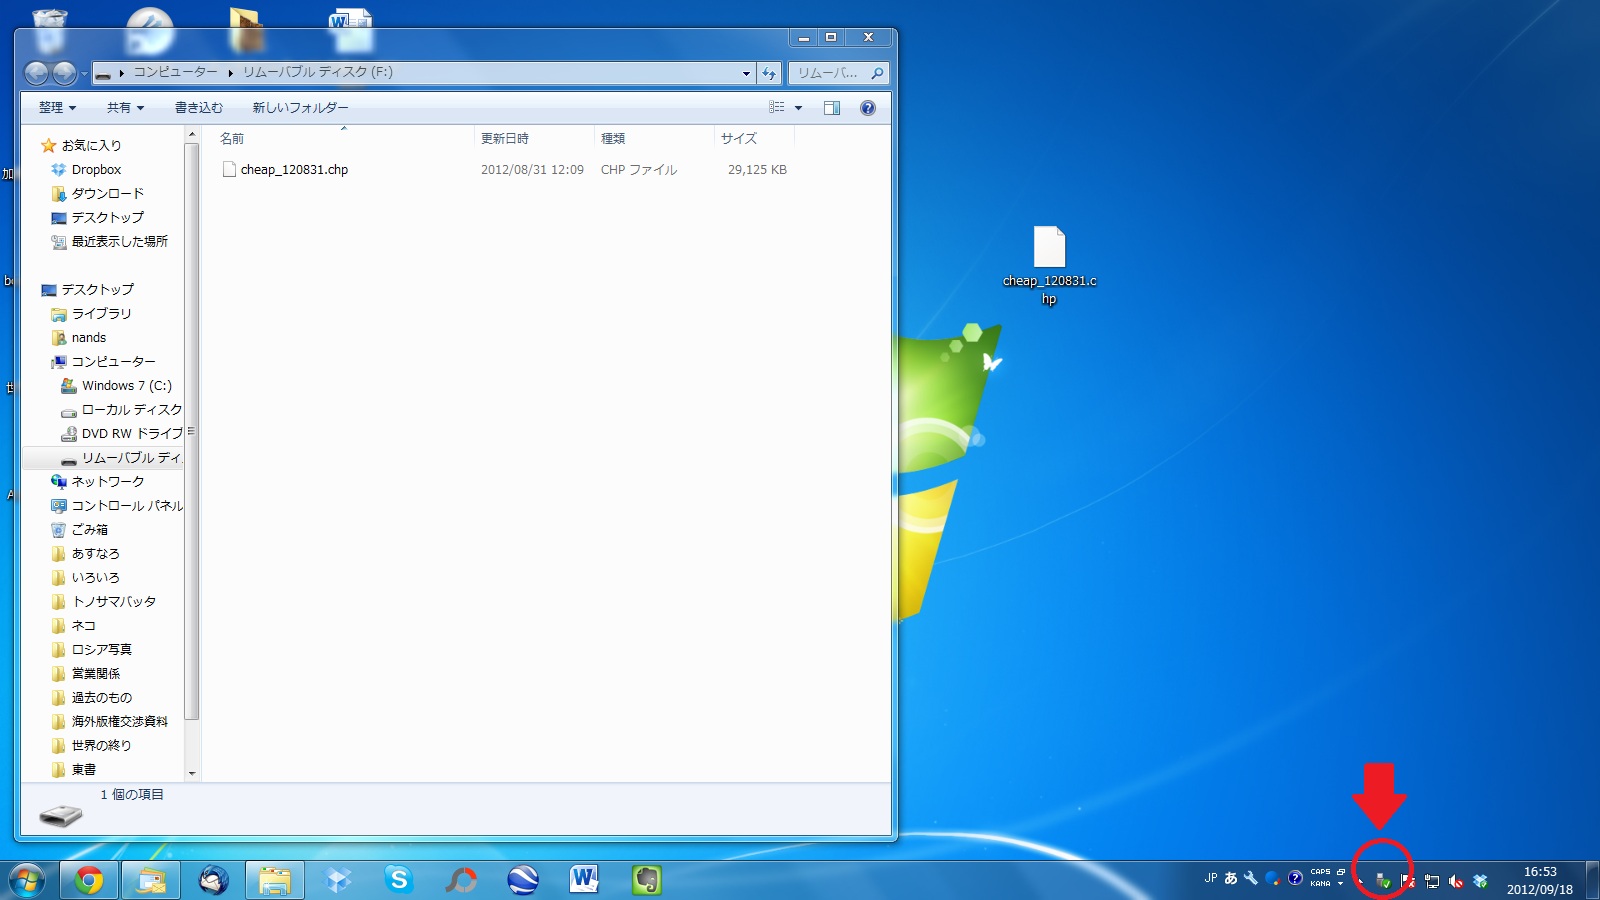The height and width of the screenshot is (900, 1600).
Task: Open Evernote from the taskbar
Action: tap(647, 880)
